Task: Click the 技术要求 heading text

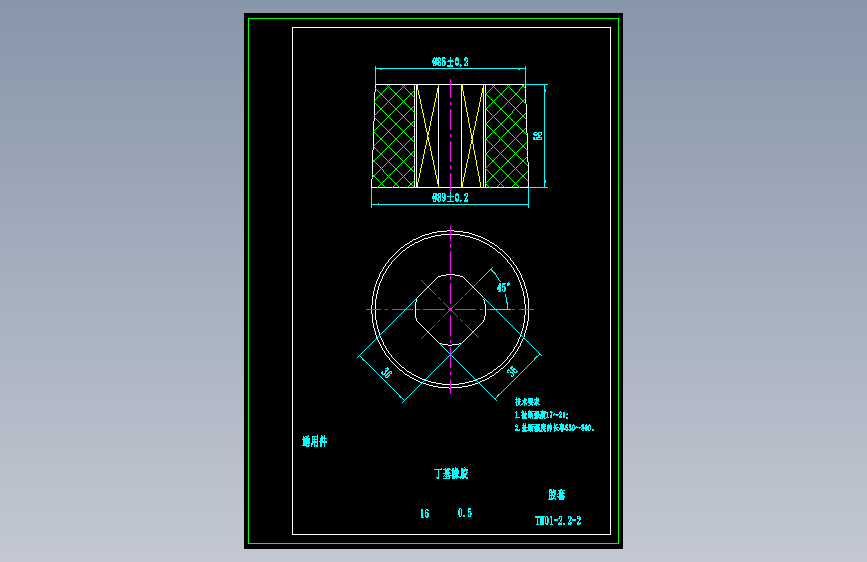Action: [x=527, y=402]
